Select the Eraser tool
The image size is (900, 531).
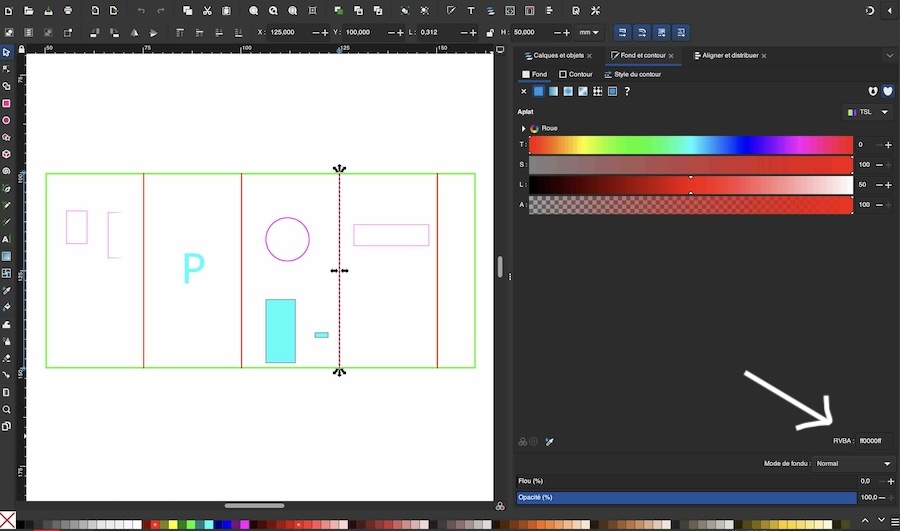6,358
